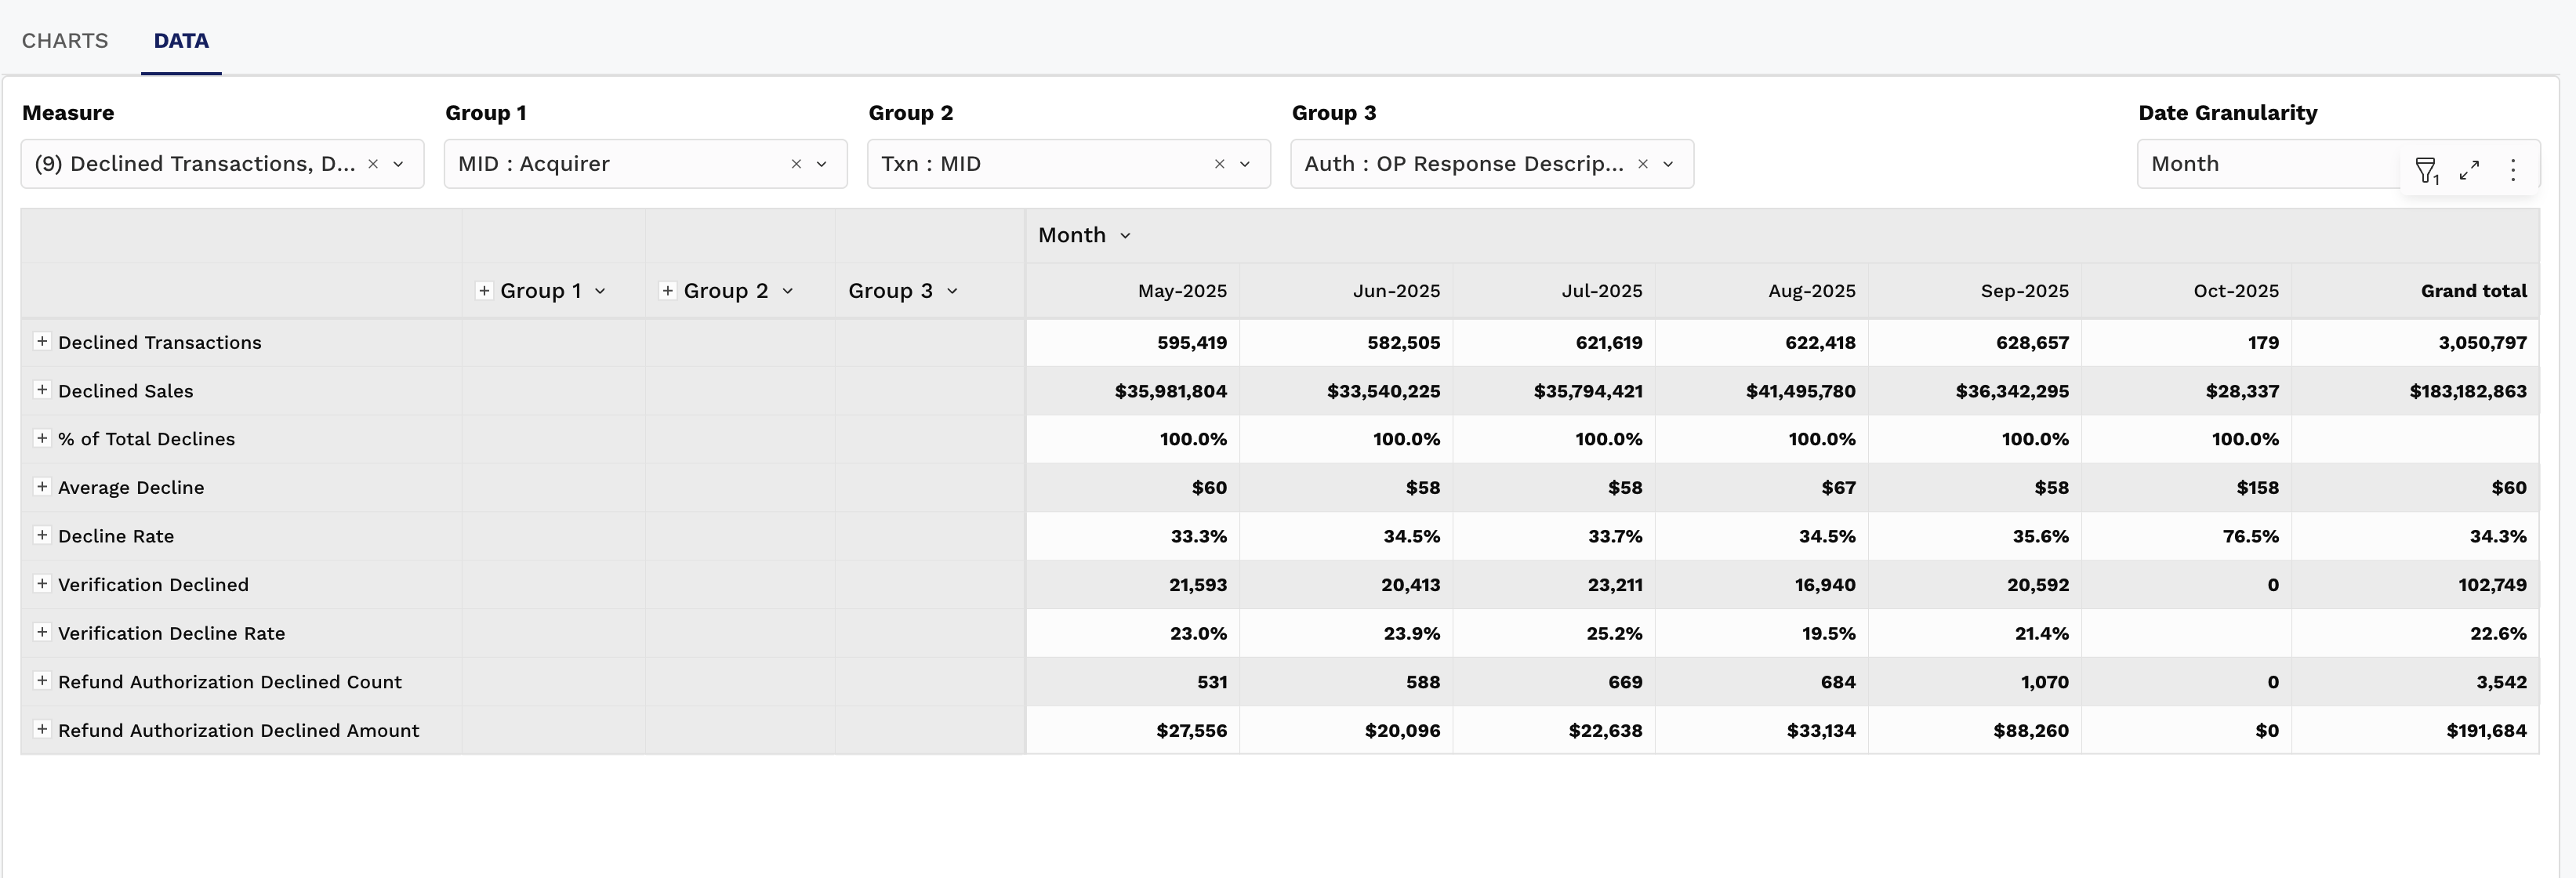The image size is (2576, 878).
Task: Select the DATA tab
Action: point(181,41)
